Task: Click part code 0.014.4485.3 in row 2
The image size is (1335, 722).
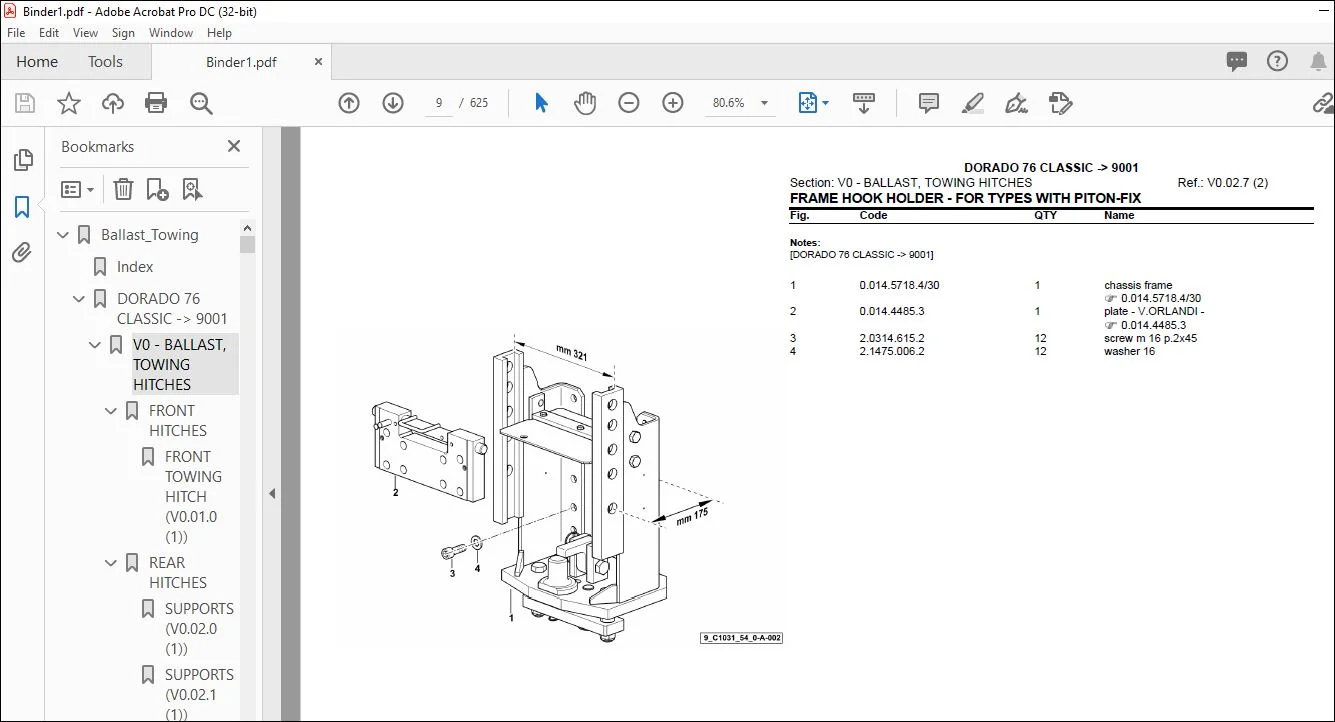Action: (892, 312)
